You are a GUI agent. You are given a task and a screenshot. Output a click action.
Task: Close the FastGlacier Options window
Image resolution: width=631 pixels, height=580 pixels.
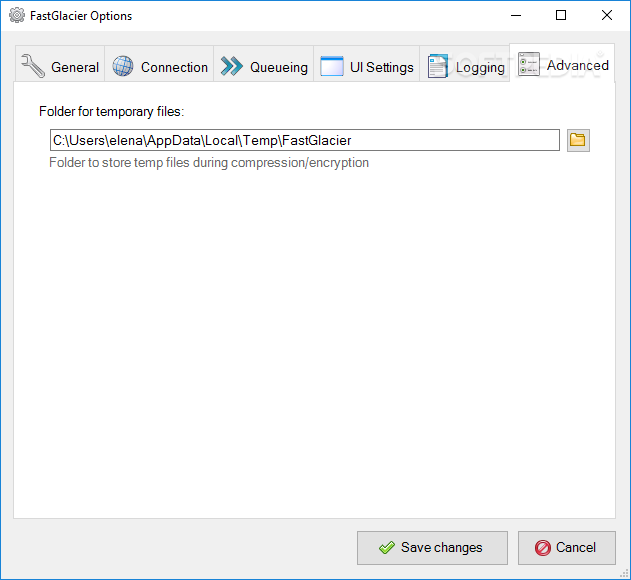click(607, 15)
